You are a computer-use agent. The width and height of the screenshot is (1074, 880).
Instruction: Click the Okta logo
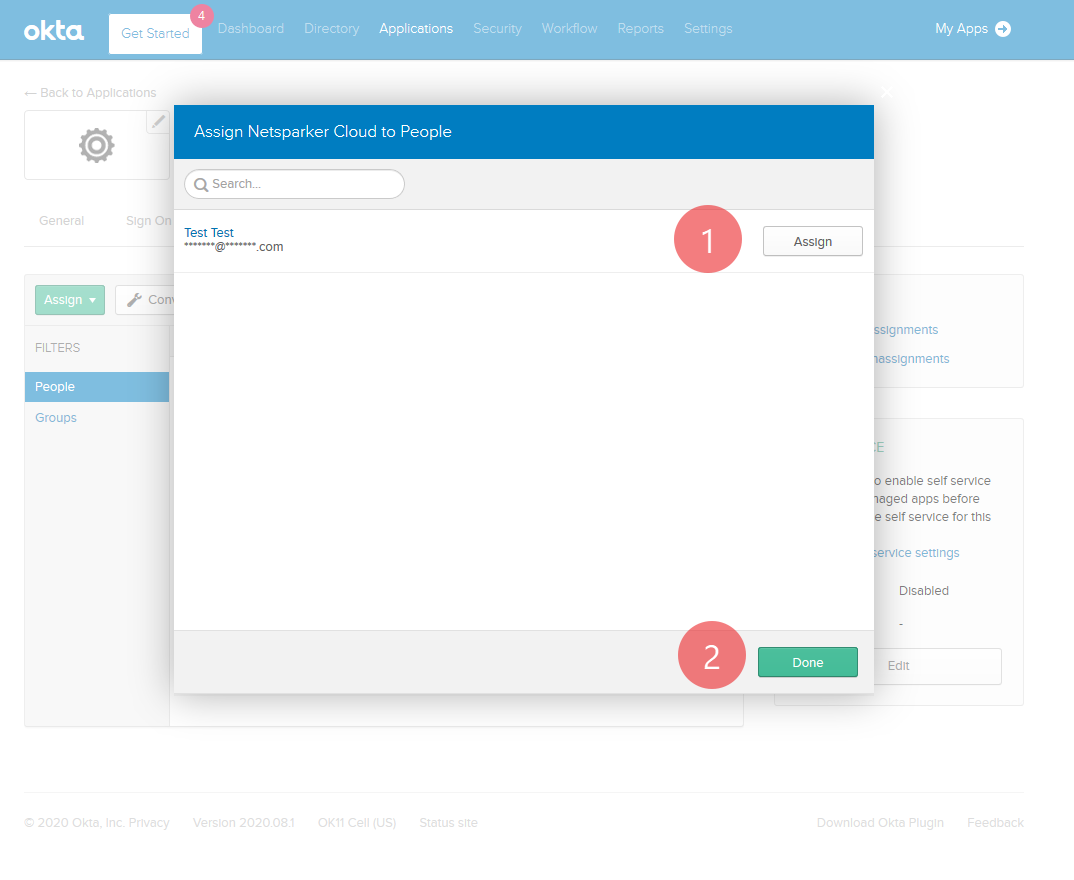54,30
